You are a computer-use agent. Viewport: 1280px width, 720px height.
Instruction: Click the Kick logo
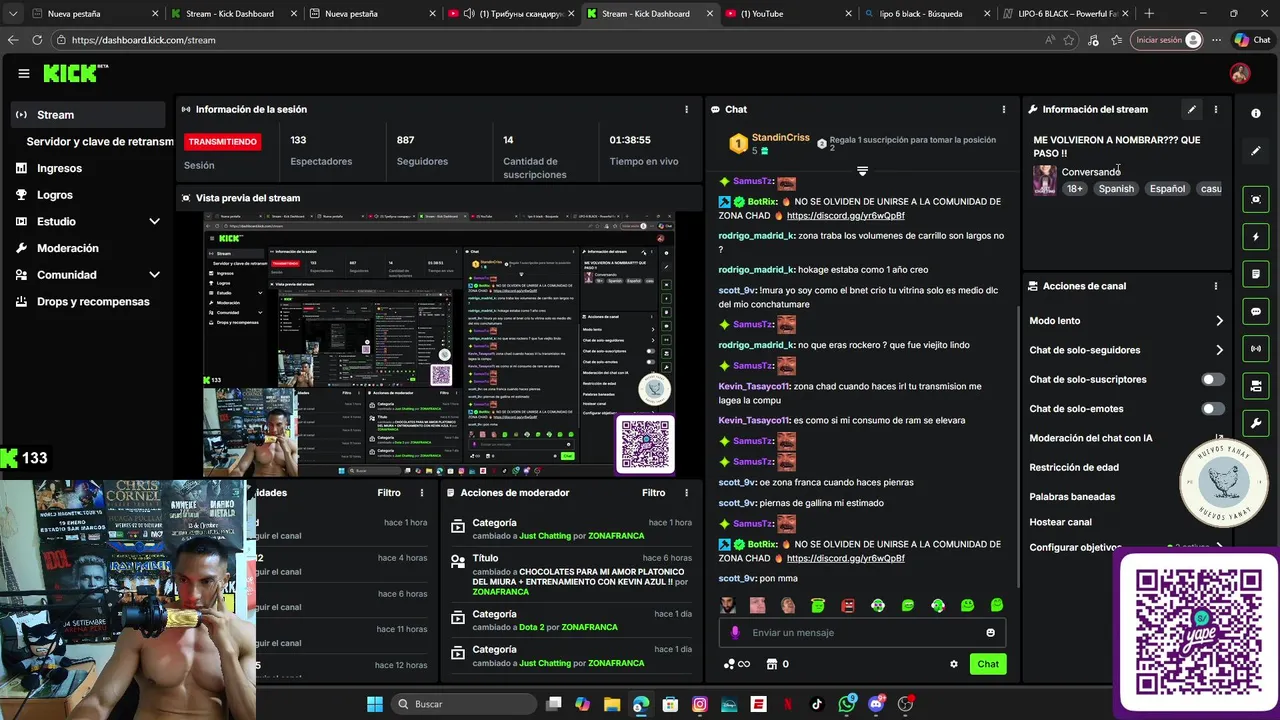75,73
